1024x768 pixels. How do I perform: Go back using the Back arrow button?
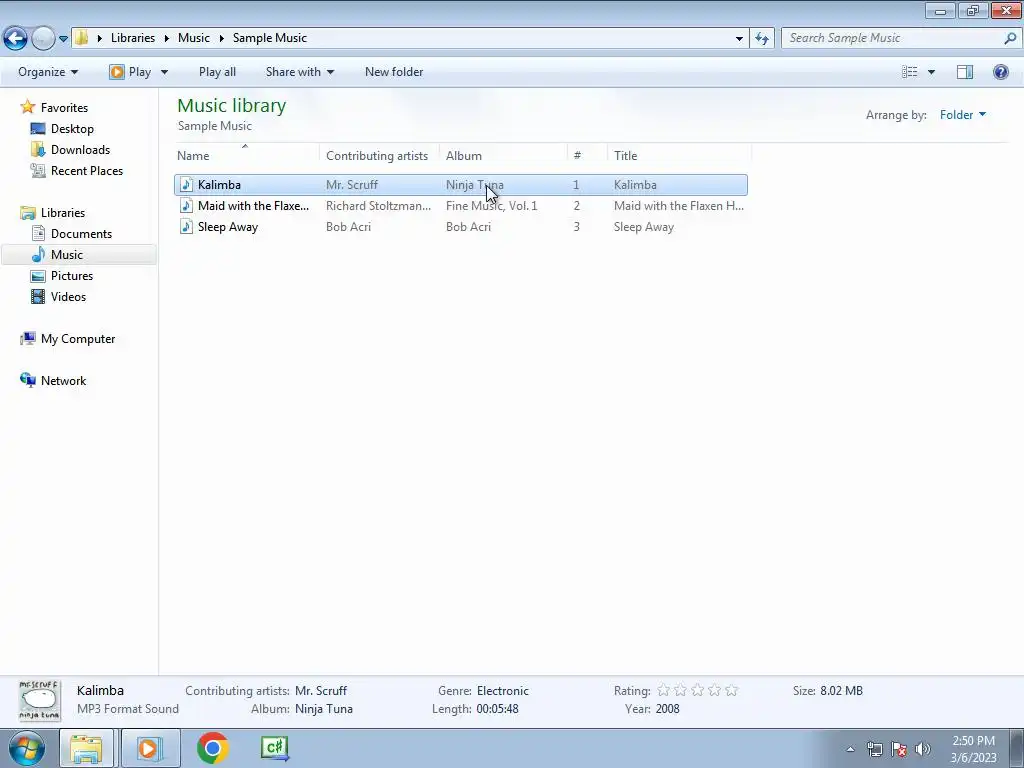pos(16,39)
